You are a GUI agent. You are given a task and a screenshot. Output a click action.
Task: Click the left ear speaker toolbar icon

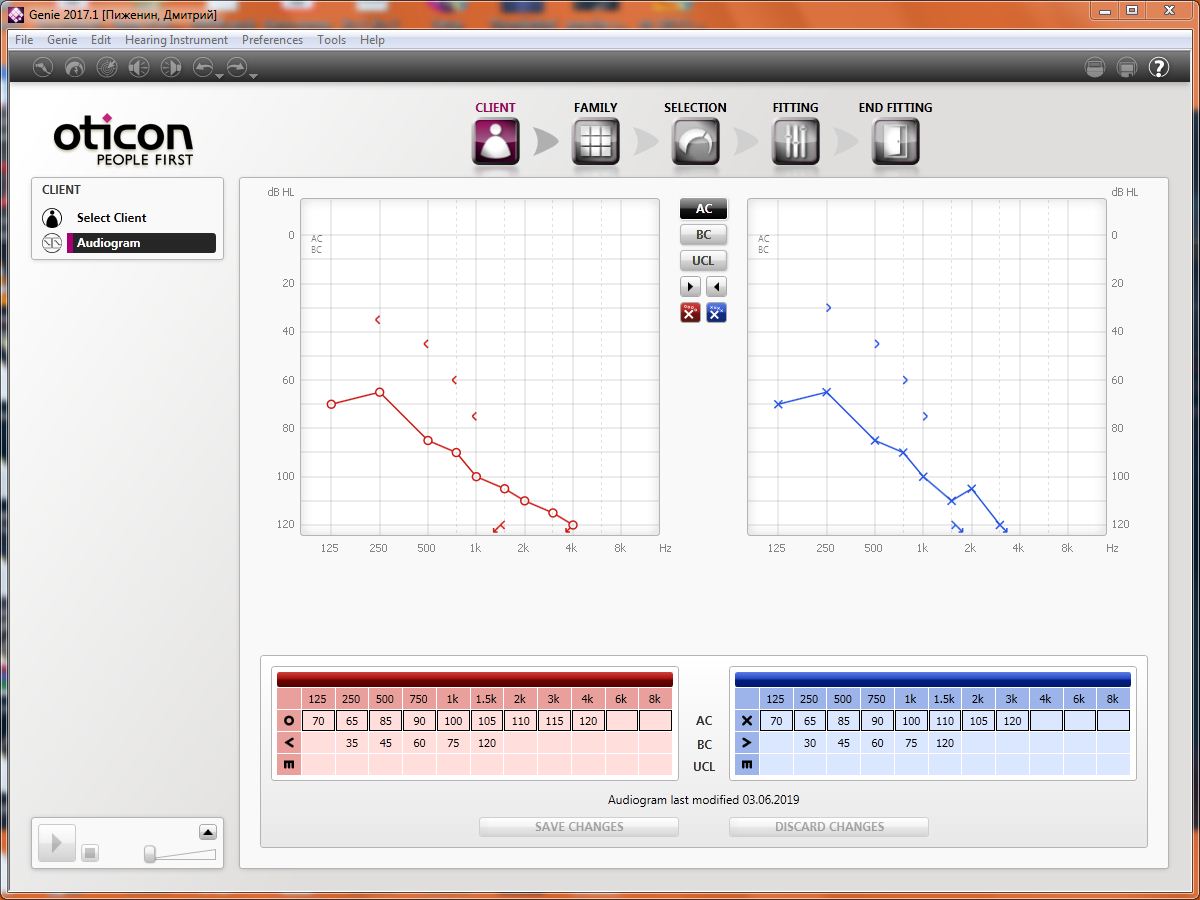pos(139,67)
